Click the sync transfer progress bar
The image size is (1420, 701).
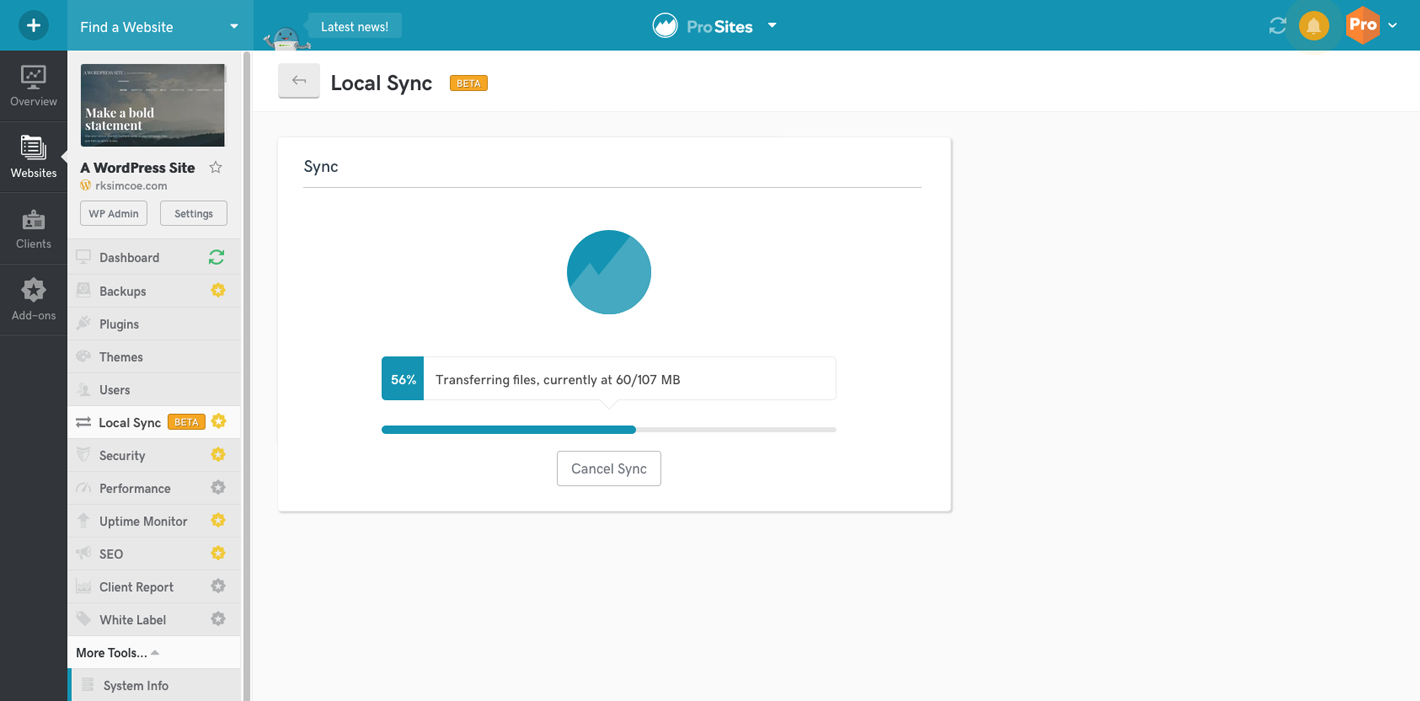[608, 429]
